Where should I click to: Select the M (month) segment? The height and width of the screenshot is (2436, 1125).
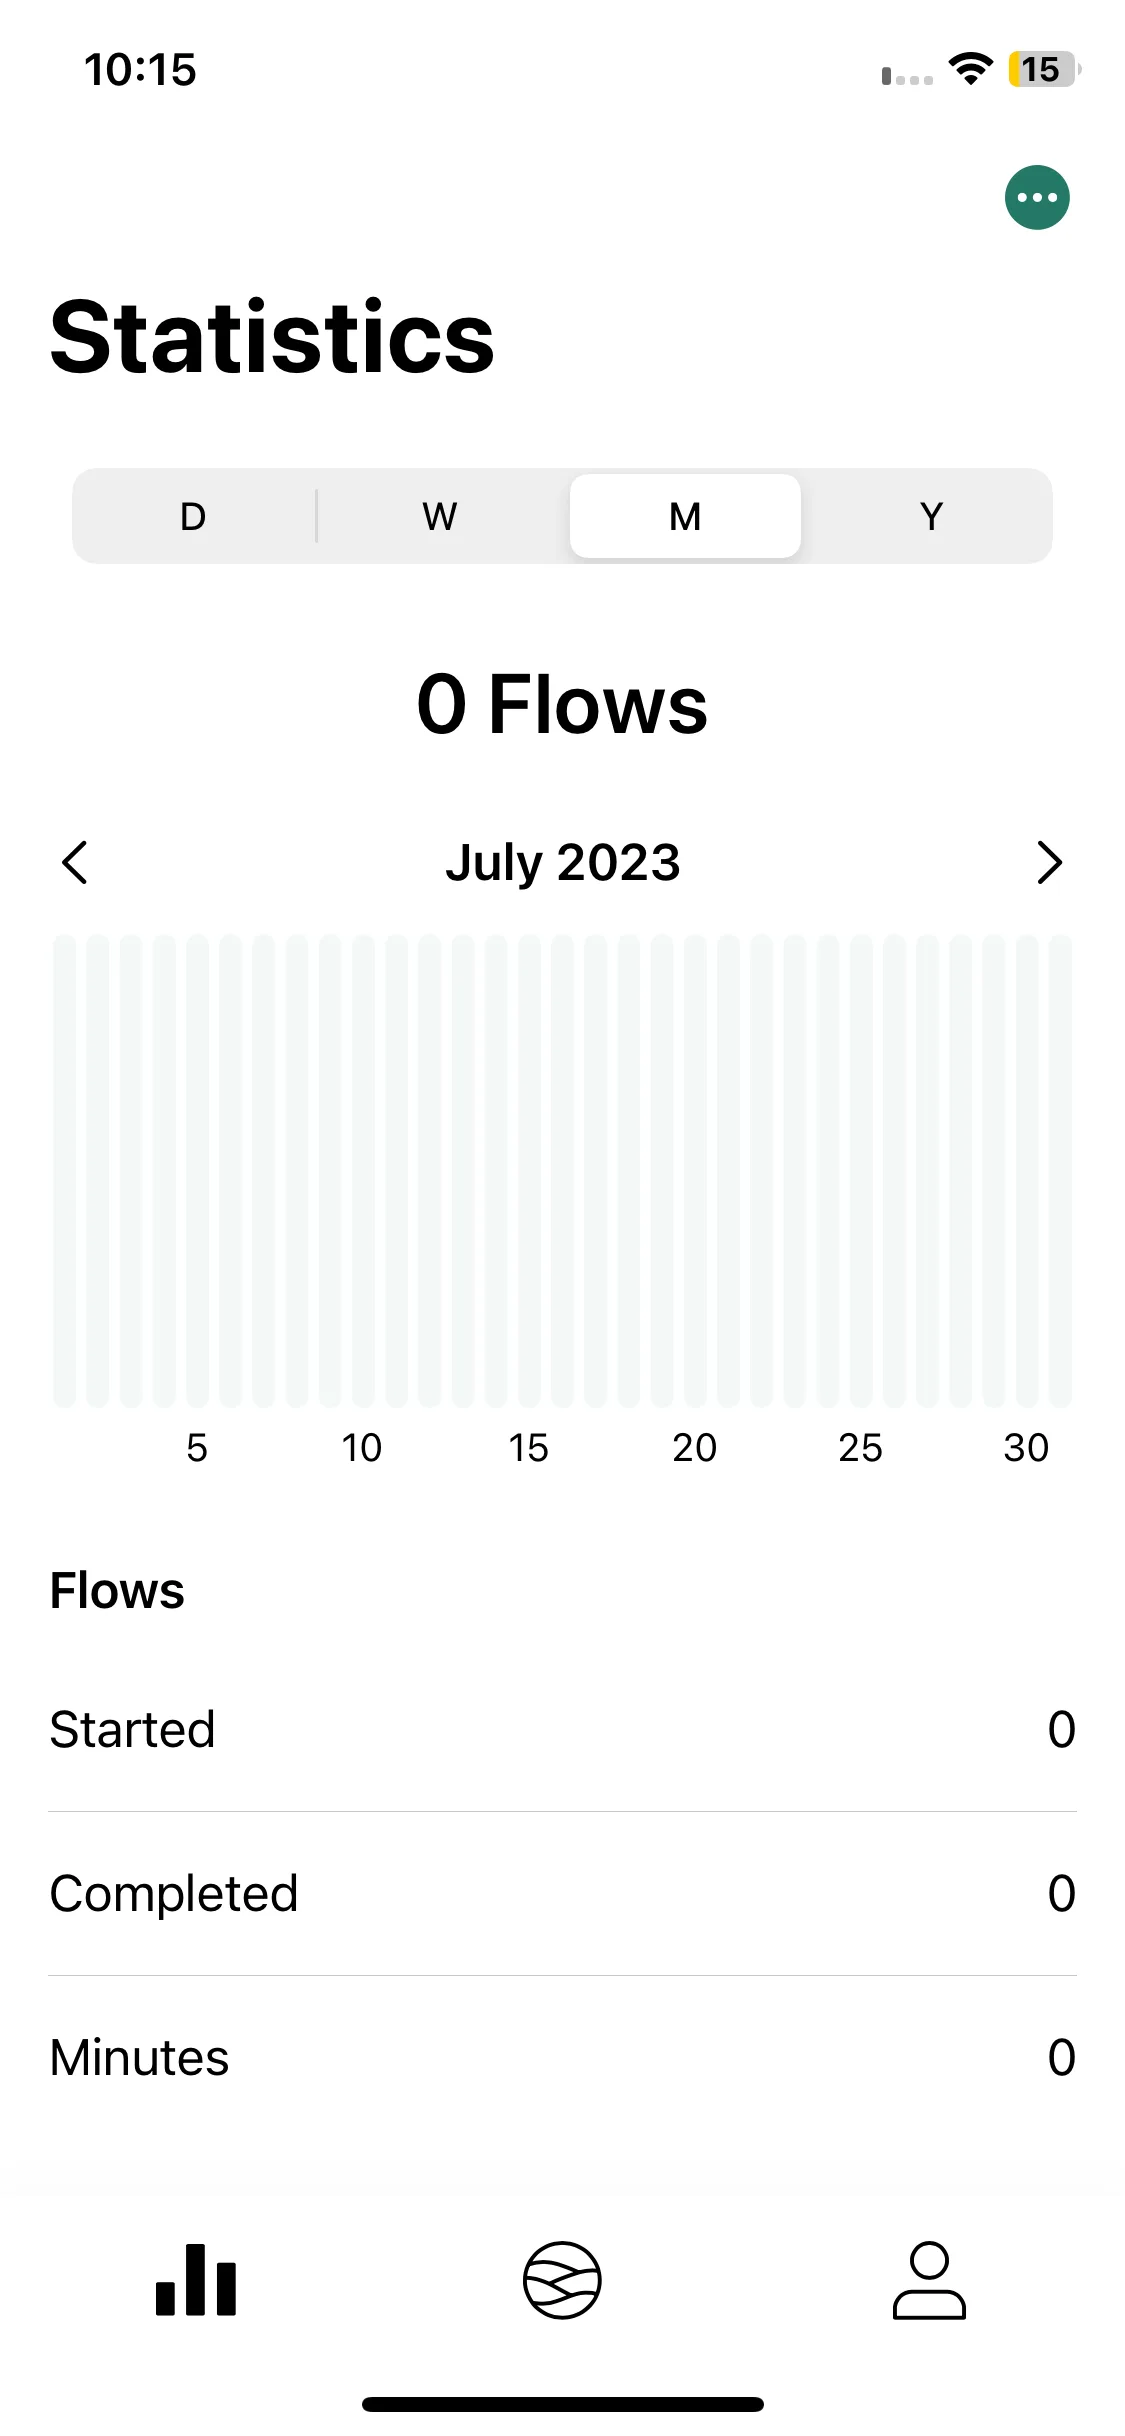pos(685,516)
